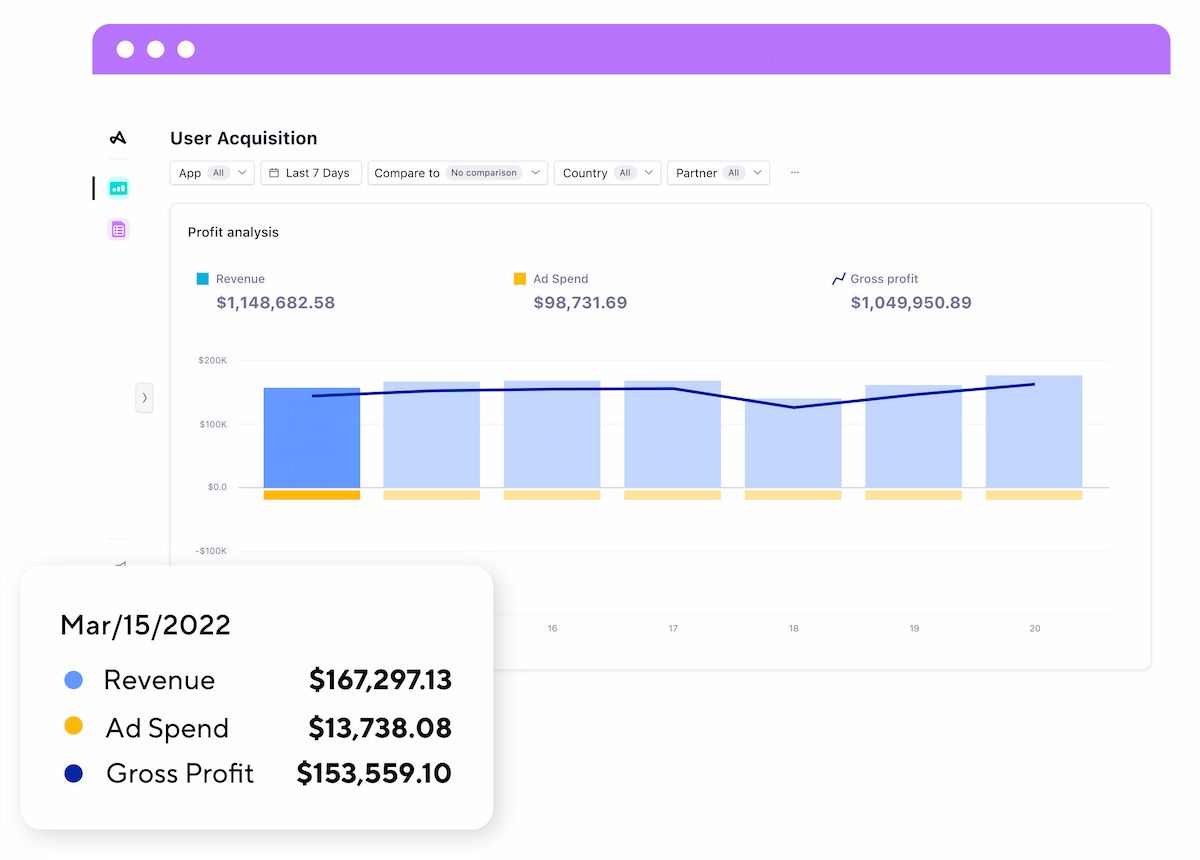The image size is (1200, 860).
Task: Toggle the Revenue legend blue square
Action: 203,279
